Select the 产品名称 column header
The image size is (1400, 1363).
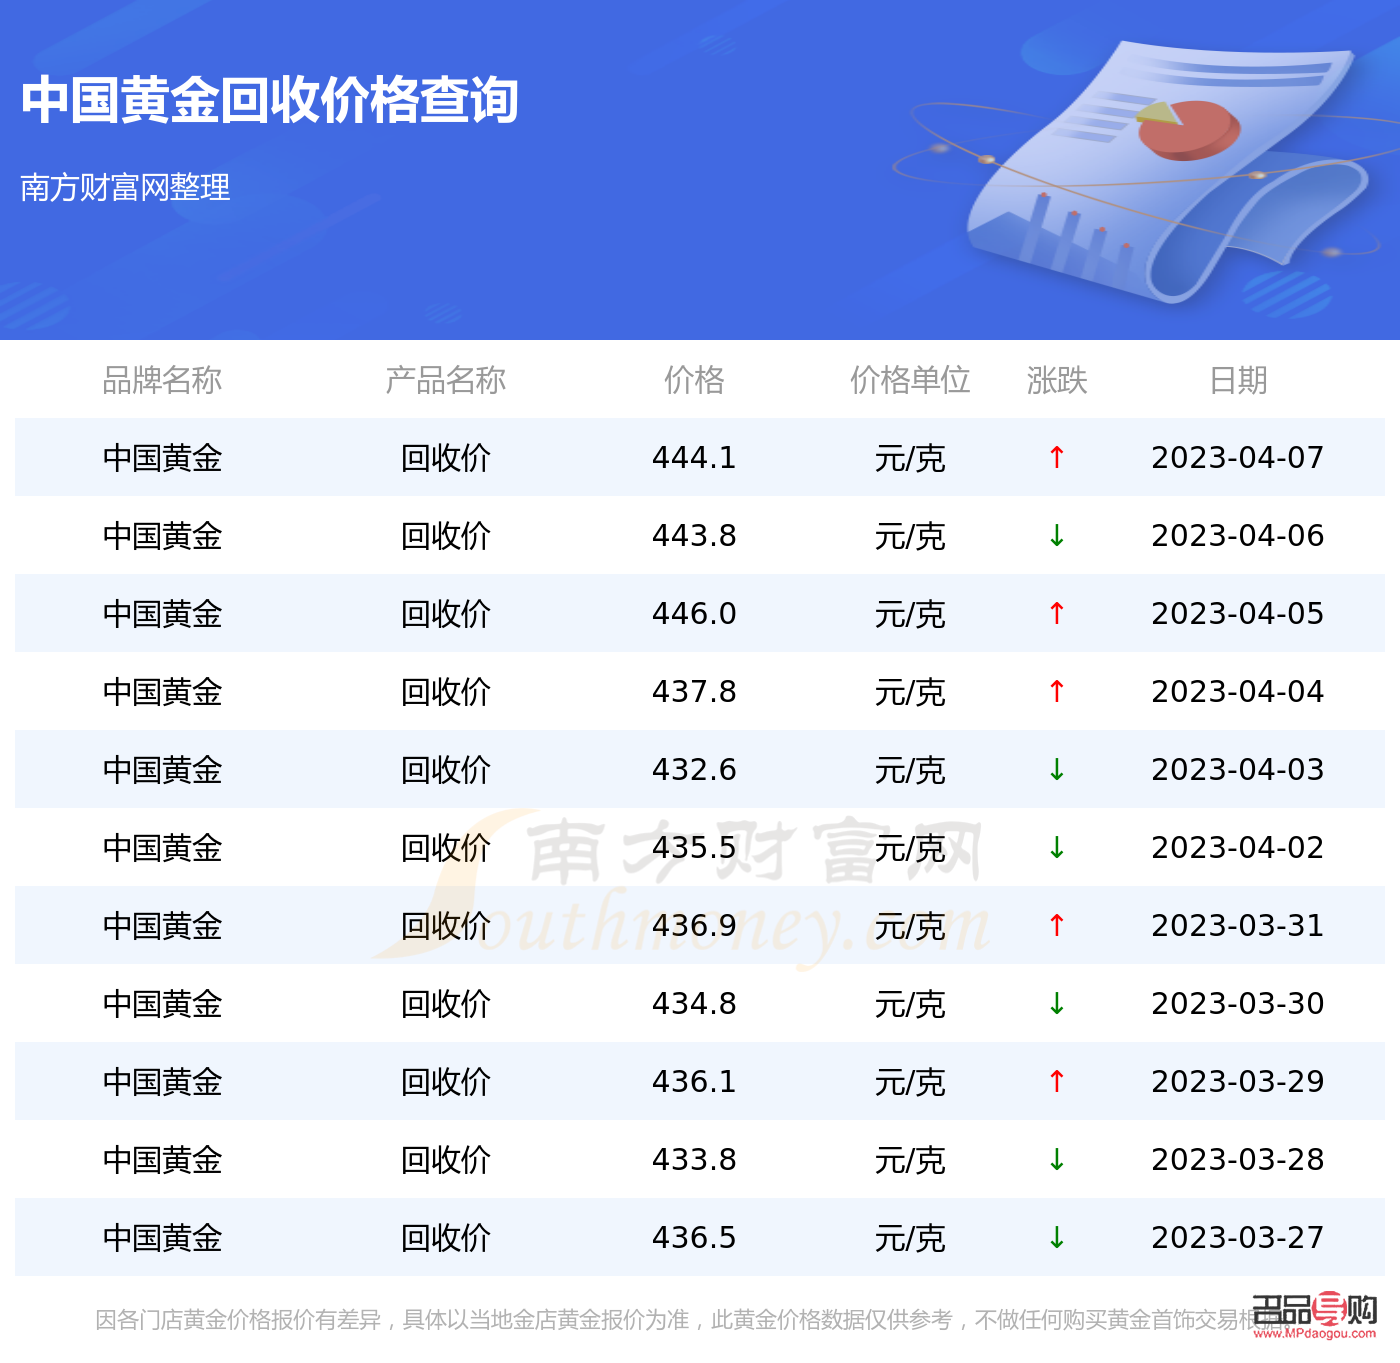point(446,381)
